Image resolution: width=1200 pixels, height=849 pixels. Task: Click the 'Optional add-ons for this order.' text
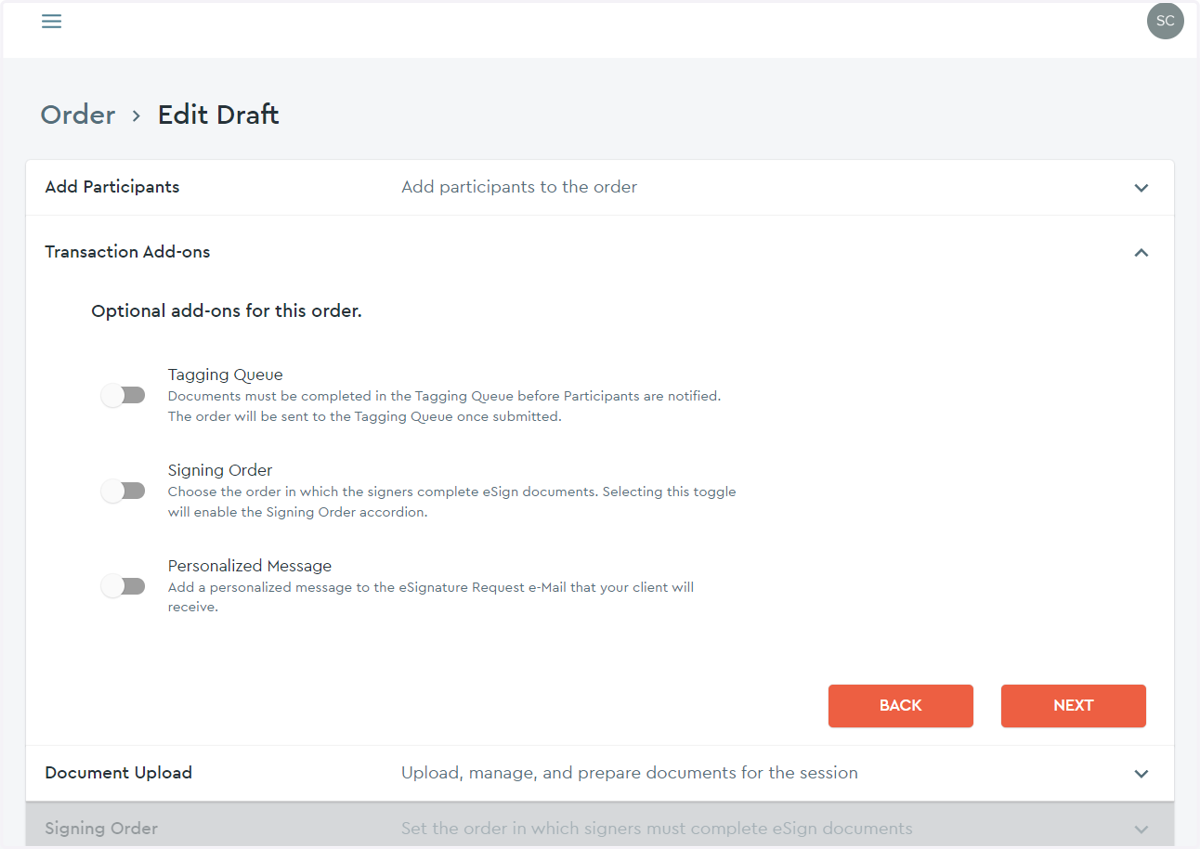click(226, 311)
